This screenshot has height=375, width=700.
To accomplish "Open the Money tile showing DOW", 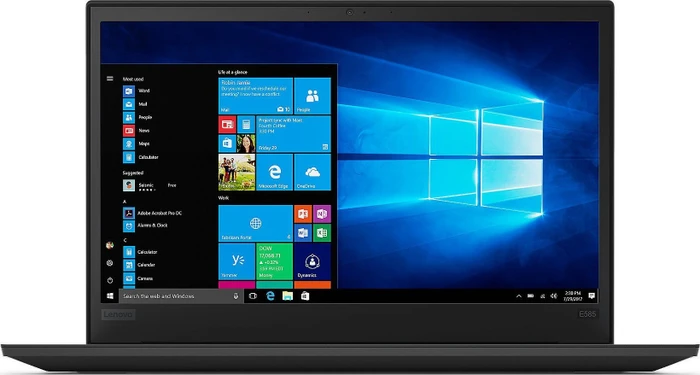I will pos(275,262).
